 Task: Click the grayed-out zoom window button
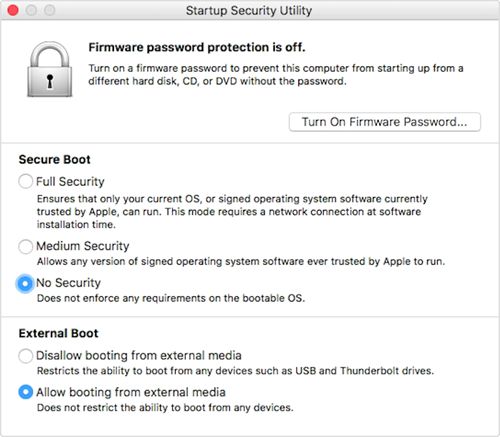[x=49, y=10]
